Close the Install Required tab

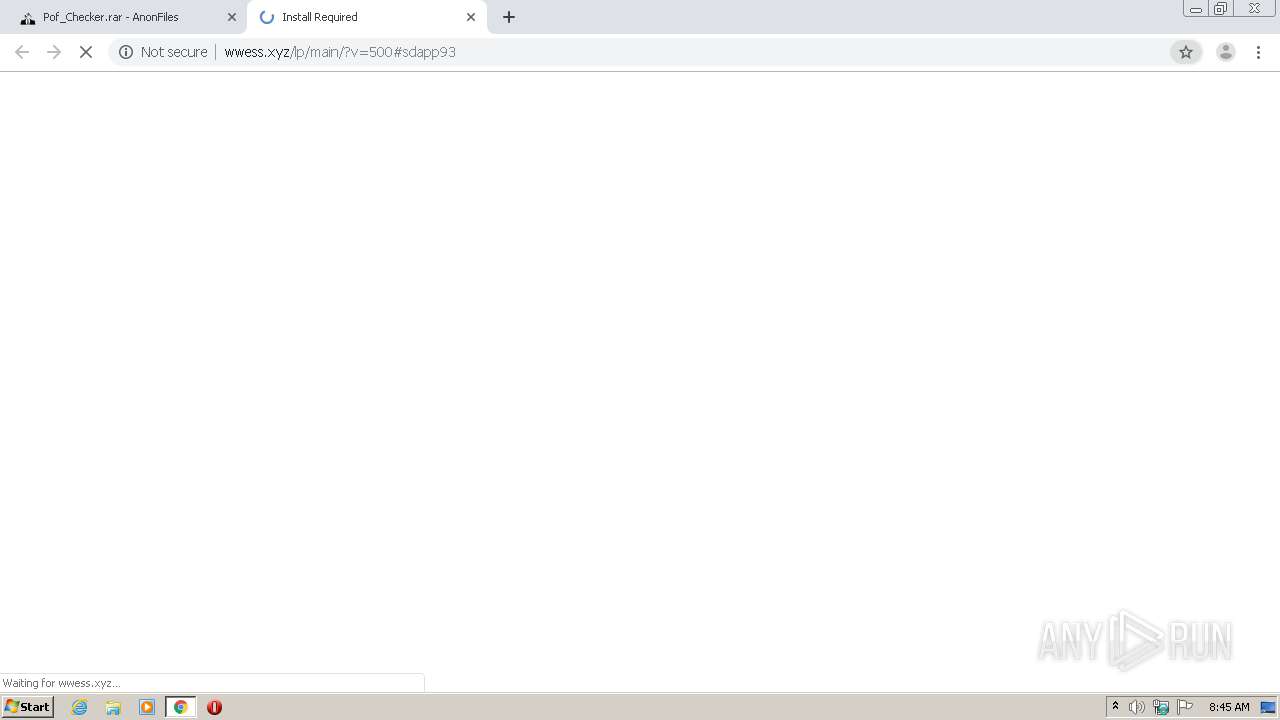[471, 17]
